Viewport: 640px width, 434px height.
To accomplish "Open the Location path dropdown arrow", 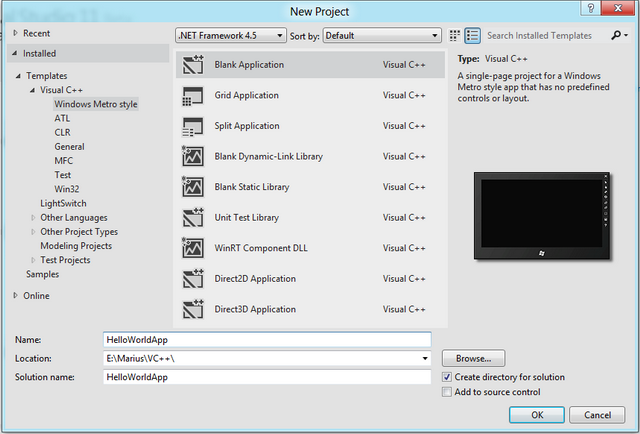I will (x=425, y=358).
